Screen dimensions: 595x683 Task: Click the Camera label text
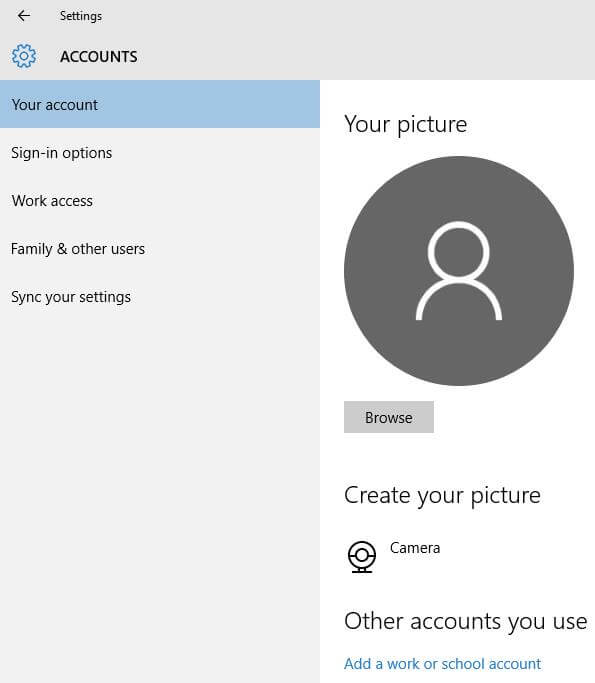[x=415, y=548]
